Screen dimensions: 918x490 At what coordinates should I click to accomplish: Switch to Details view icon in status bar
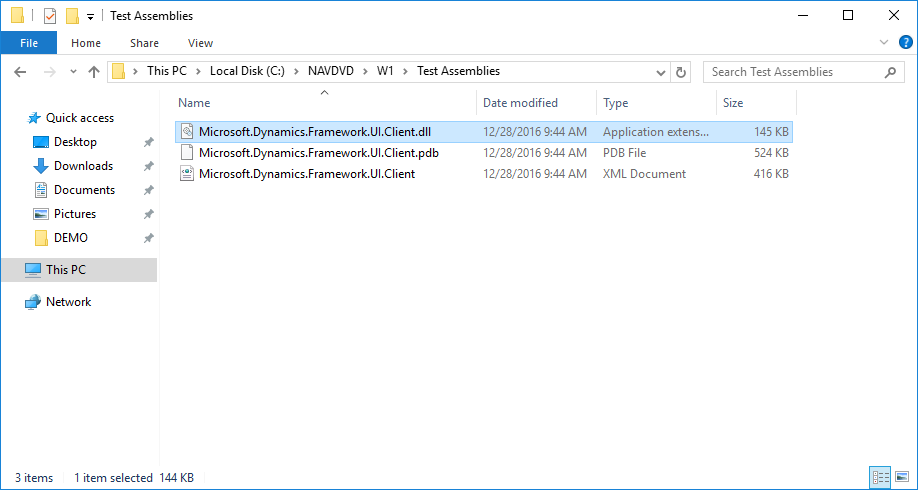[x=880, y=478]
